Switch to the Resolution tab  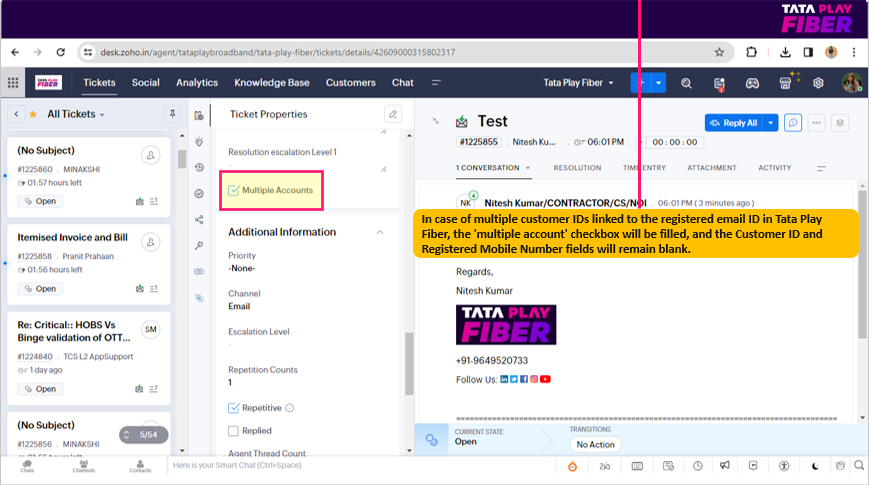click(x=577, y=168)
